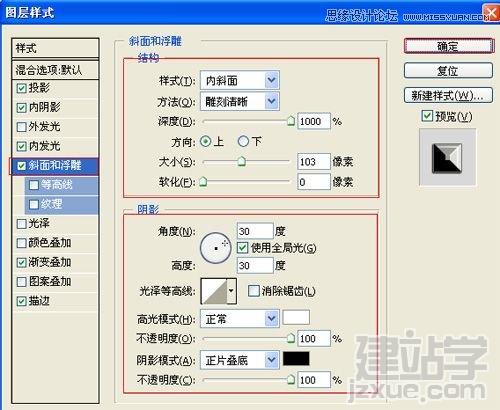Click the bevel style preview thumbnail
Viewport: 500px width, 410px height.
pyautogui.click(x=447, y=158)
